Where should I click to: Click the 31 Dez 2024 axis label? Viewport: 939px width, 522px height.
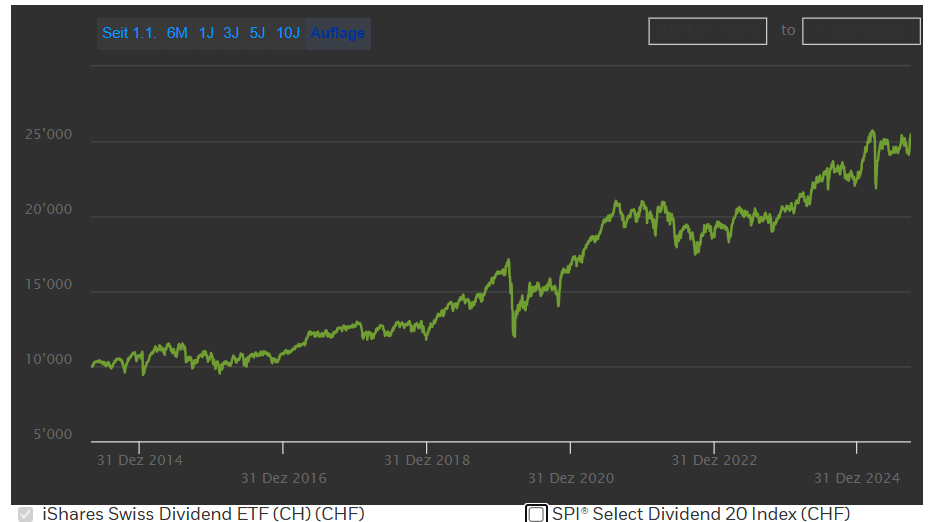[857, 478]
